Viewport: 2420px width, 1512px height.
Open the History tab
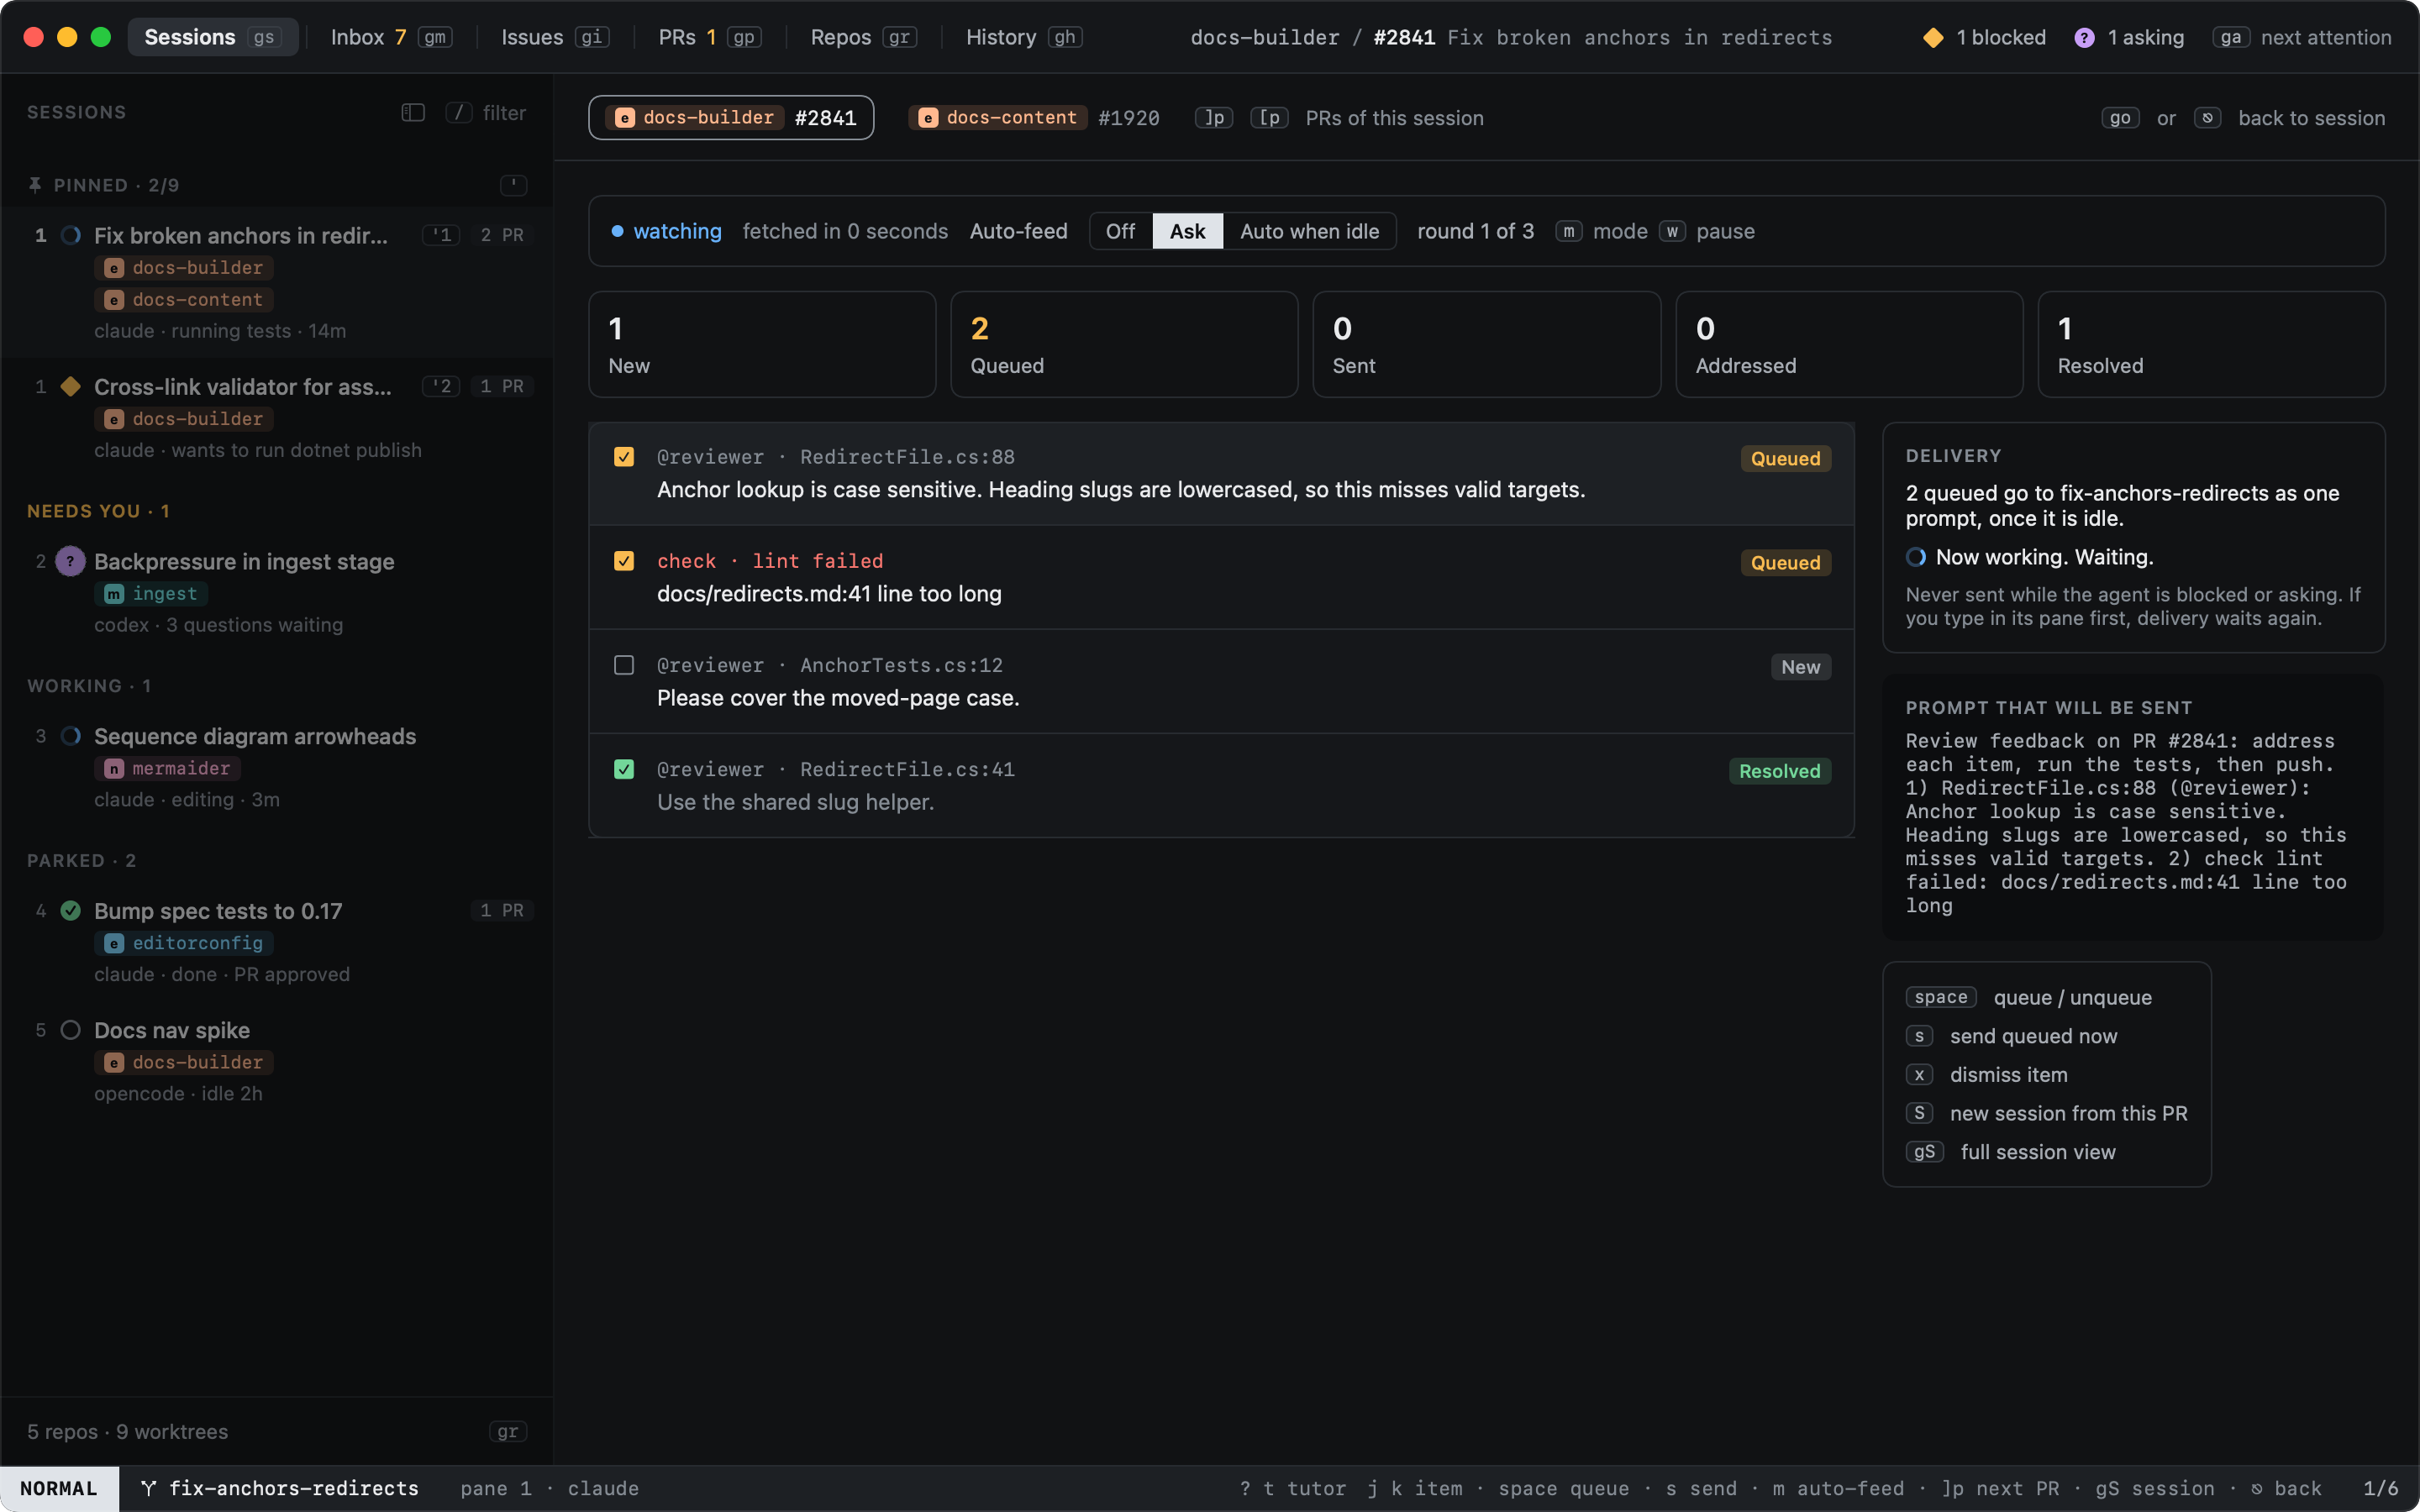(1024, 37)
